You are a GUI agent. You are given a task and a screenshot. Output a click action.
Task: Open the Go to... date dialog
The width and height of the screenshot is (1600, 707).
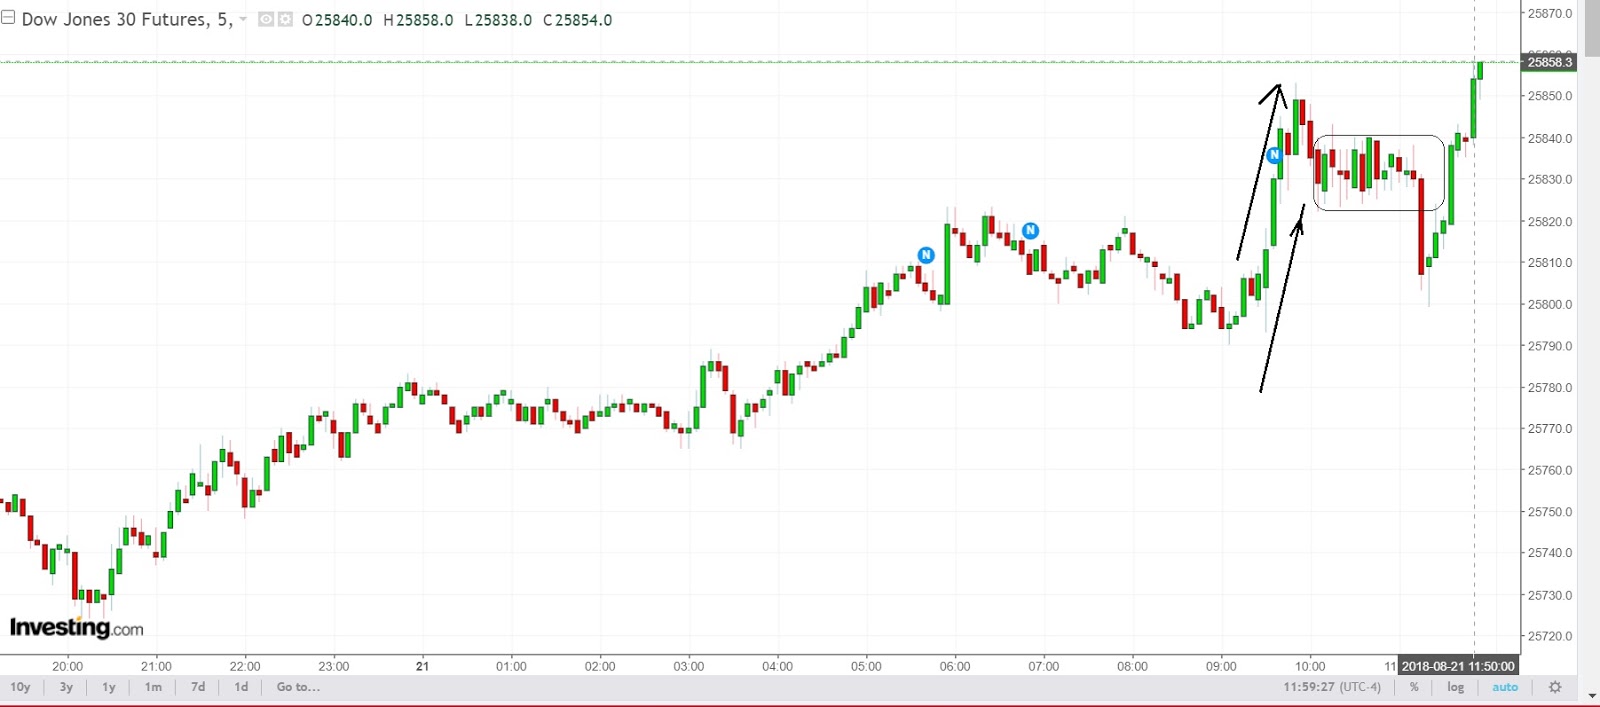(298, 687)
